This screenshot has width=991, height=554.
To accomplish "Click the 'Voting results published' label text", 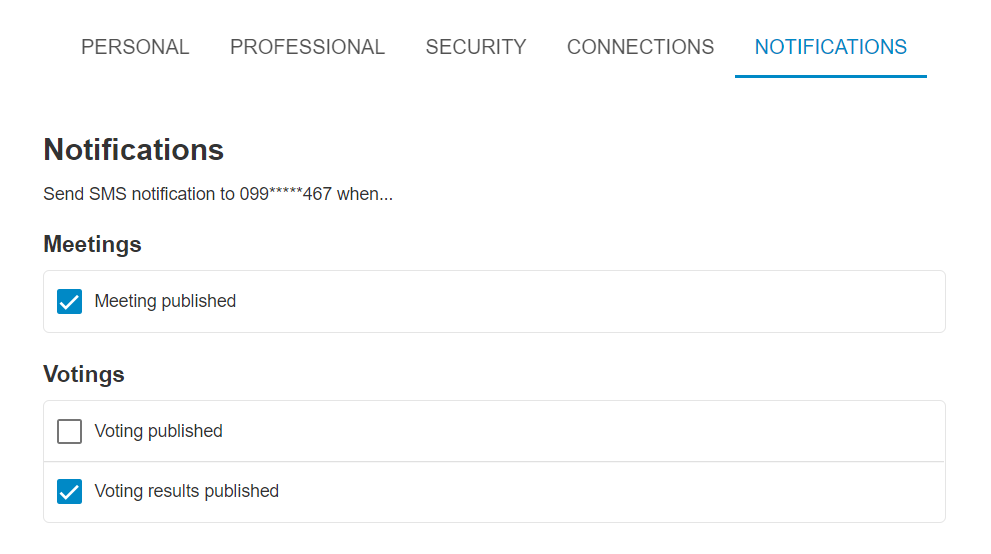I will pyautogui.click(x=186, y=491).
